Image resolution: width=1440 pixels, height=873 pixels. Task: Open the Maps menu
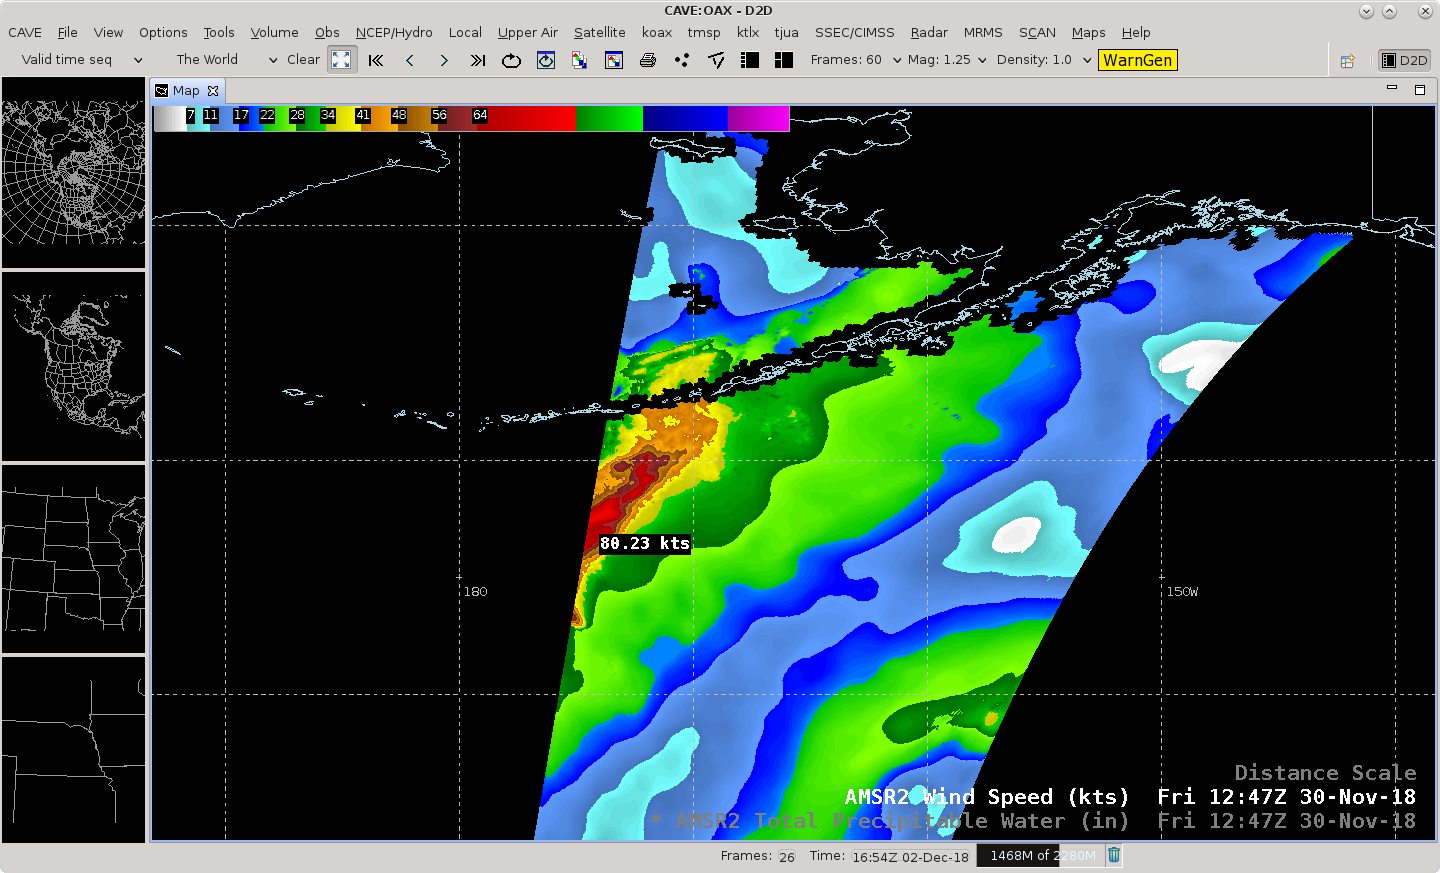click(1088, 32)
